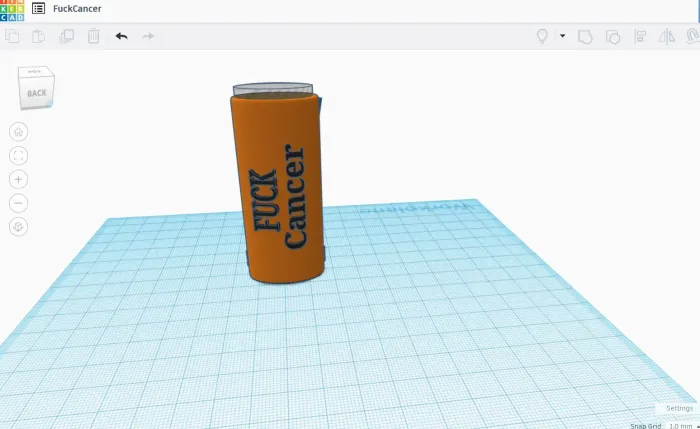Open the designs list icon
Image resolution: width=700 pixels, height=429 pixels.
[38, 8]
